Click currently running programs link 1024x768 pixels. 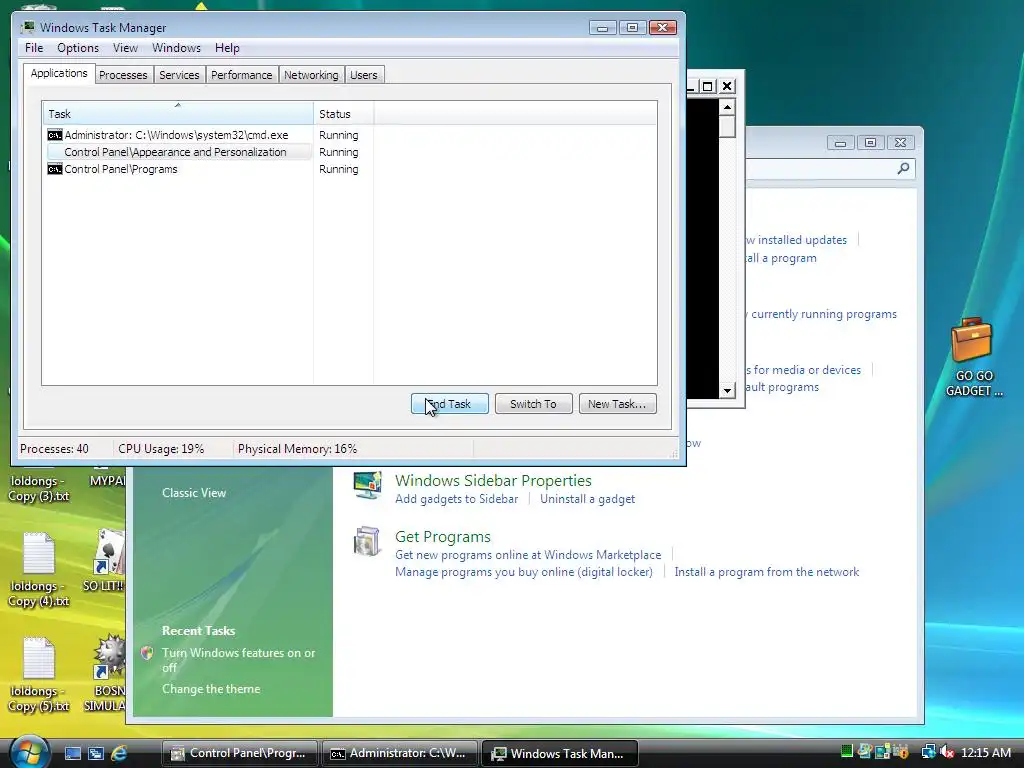(x=822, y=314)
